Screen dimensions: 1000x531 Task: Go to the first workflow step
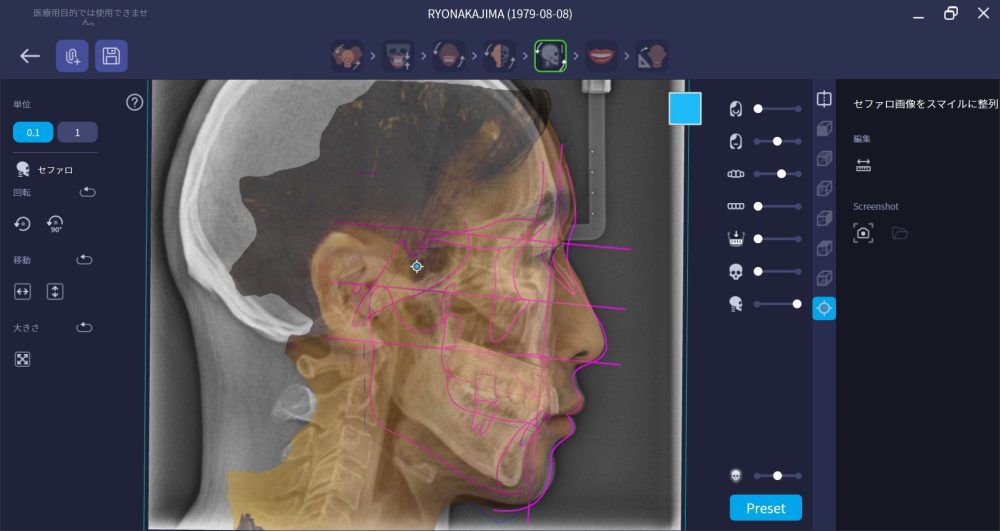[347, 56]
